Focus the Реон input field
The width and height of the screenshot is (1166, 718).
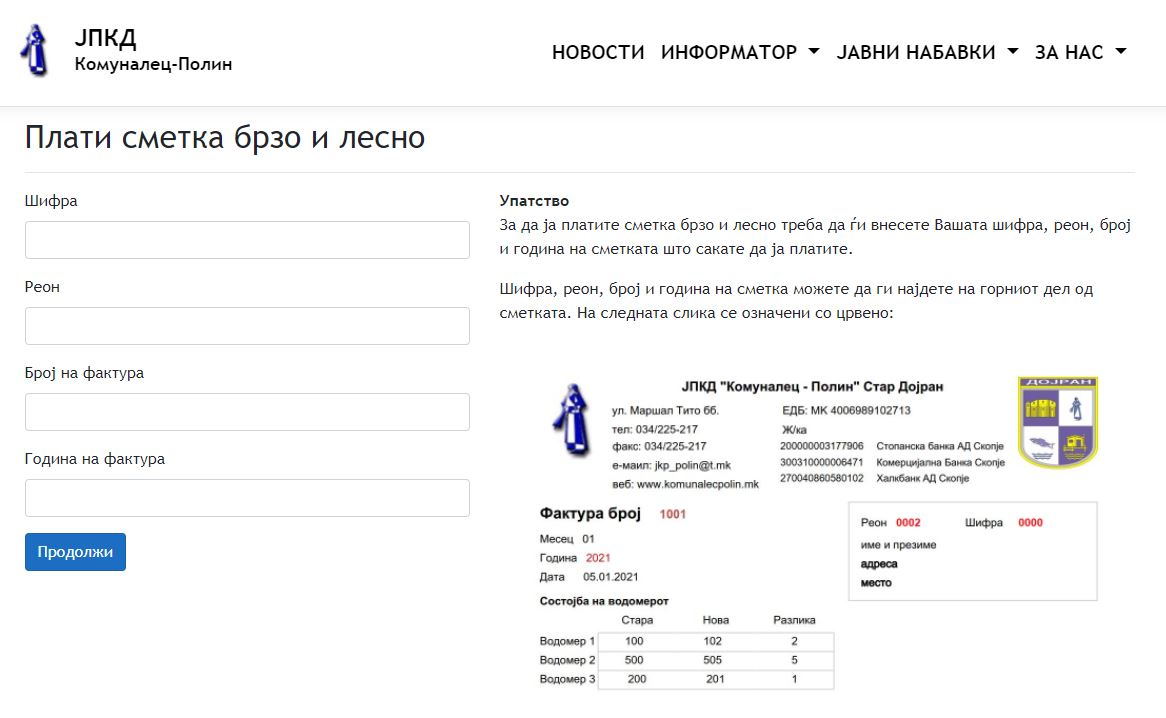pyautogui.click(x=247, y=326)
